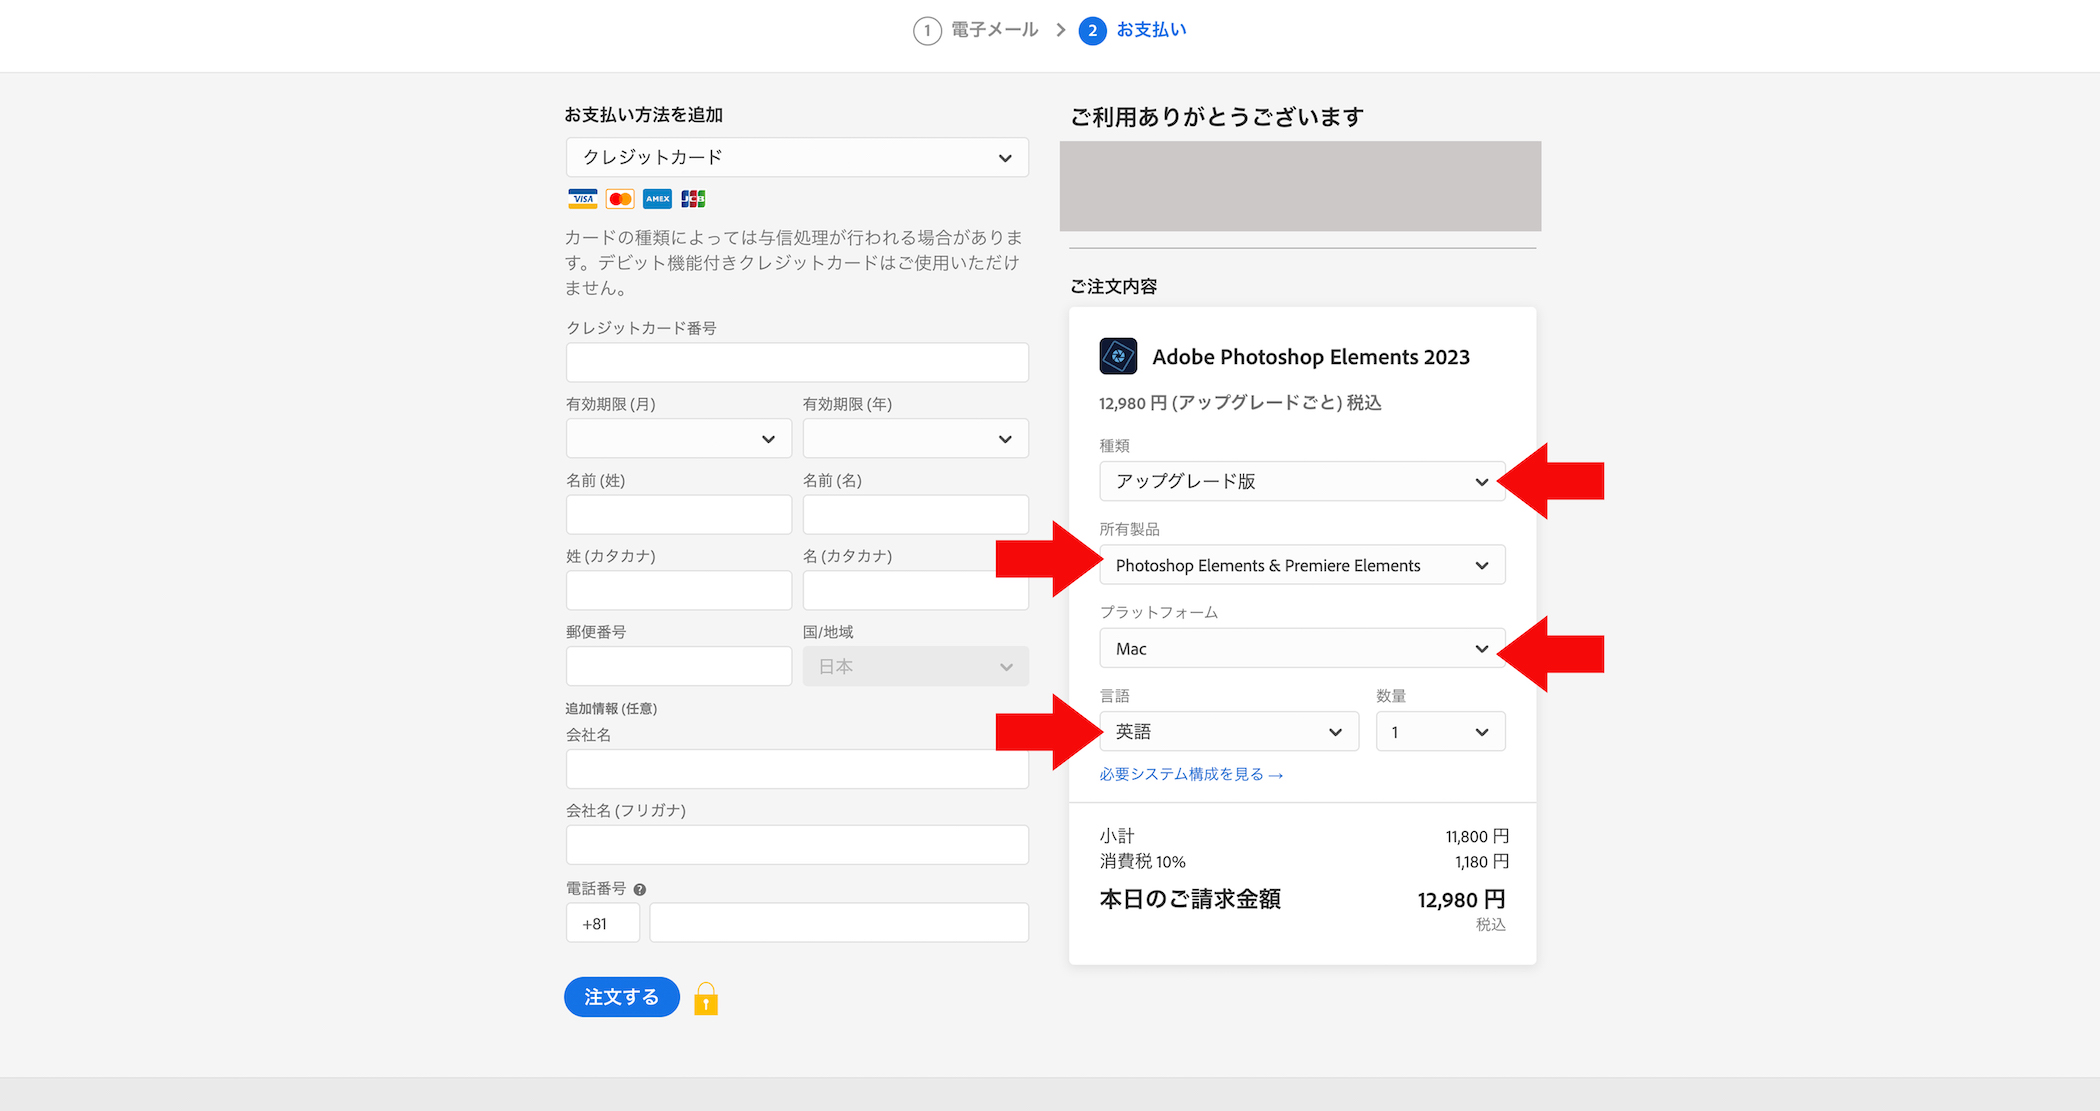This screenshot has height=1111, width=2100.
Task: Click the phone number help question icon
Action: pos(640,889)
